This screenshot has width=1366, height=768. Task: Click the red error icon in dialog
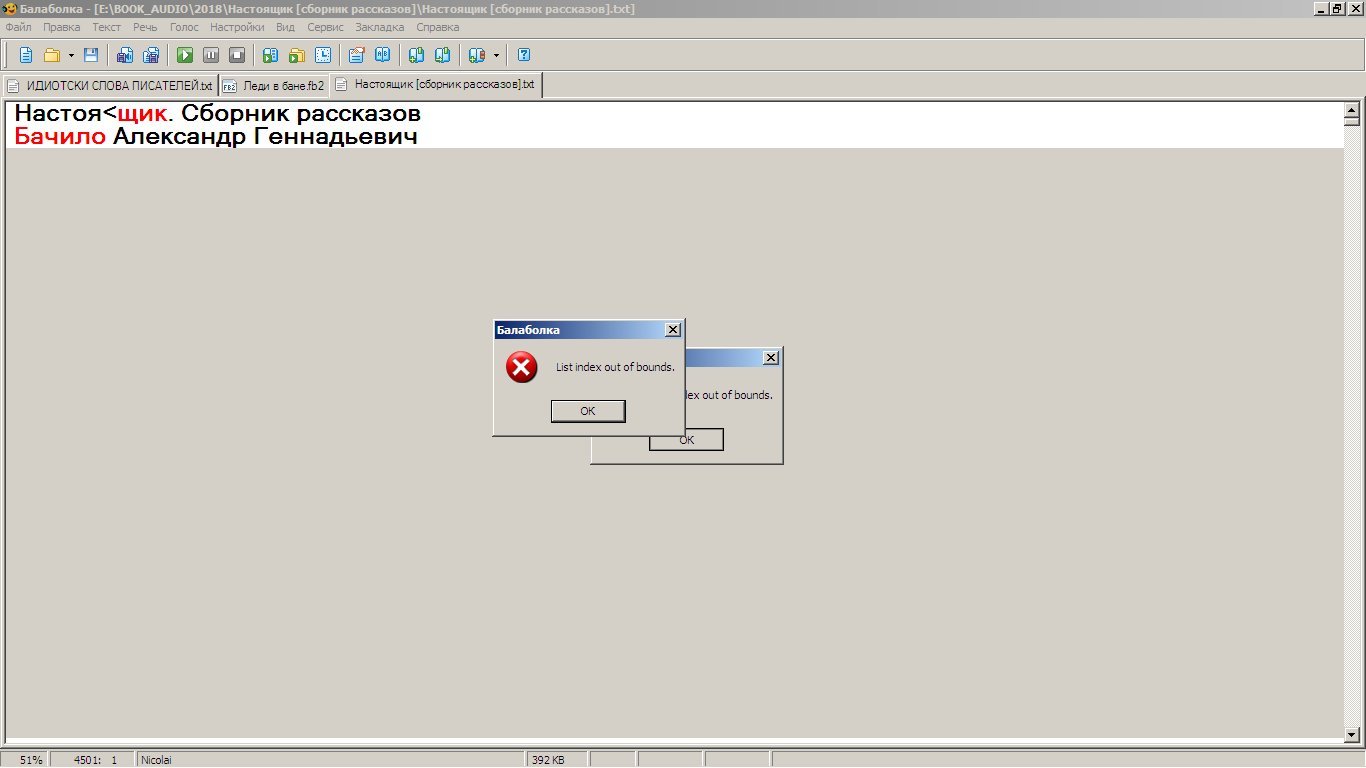(521, 368)
